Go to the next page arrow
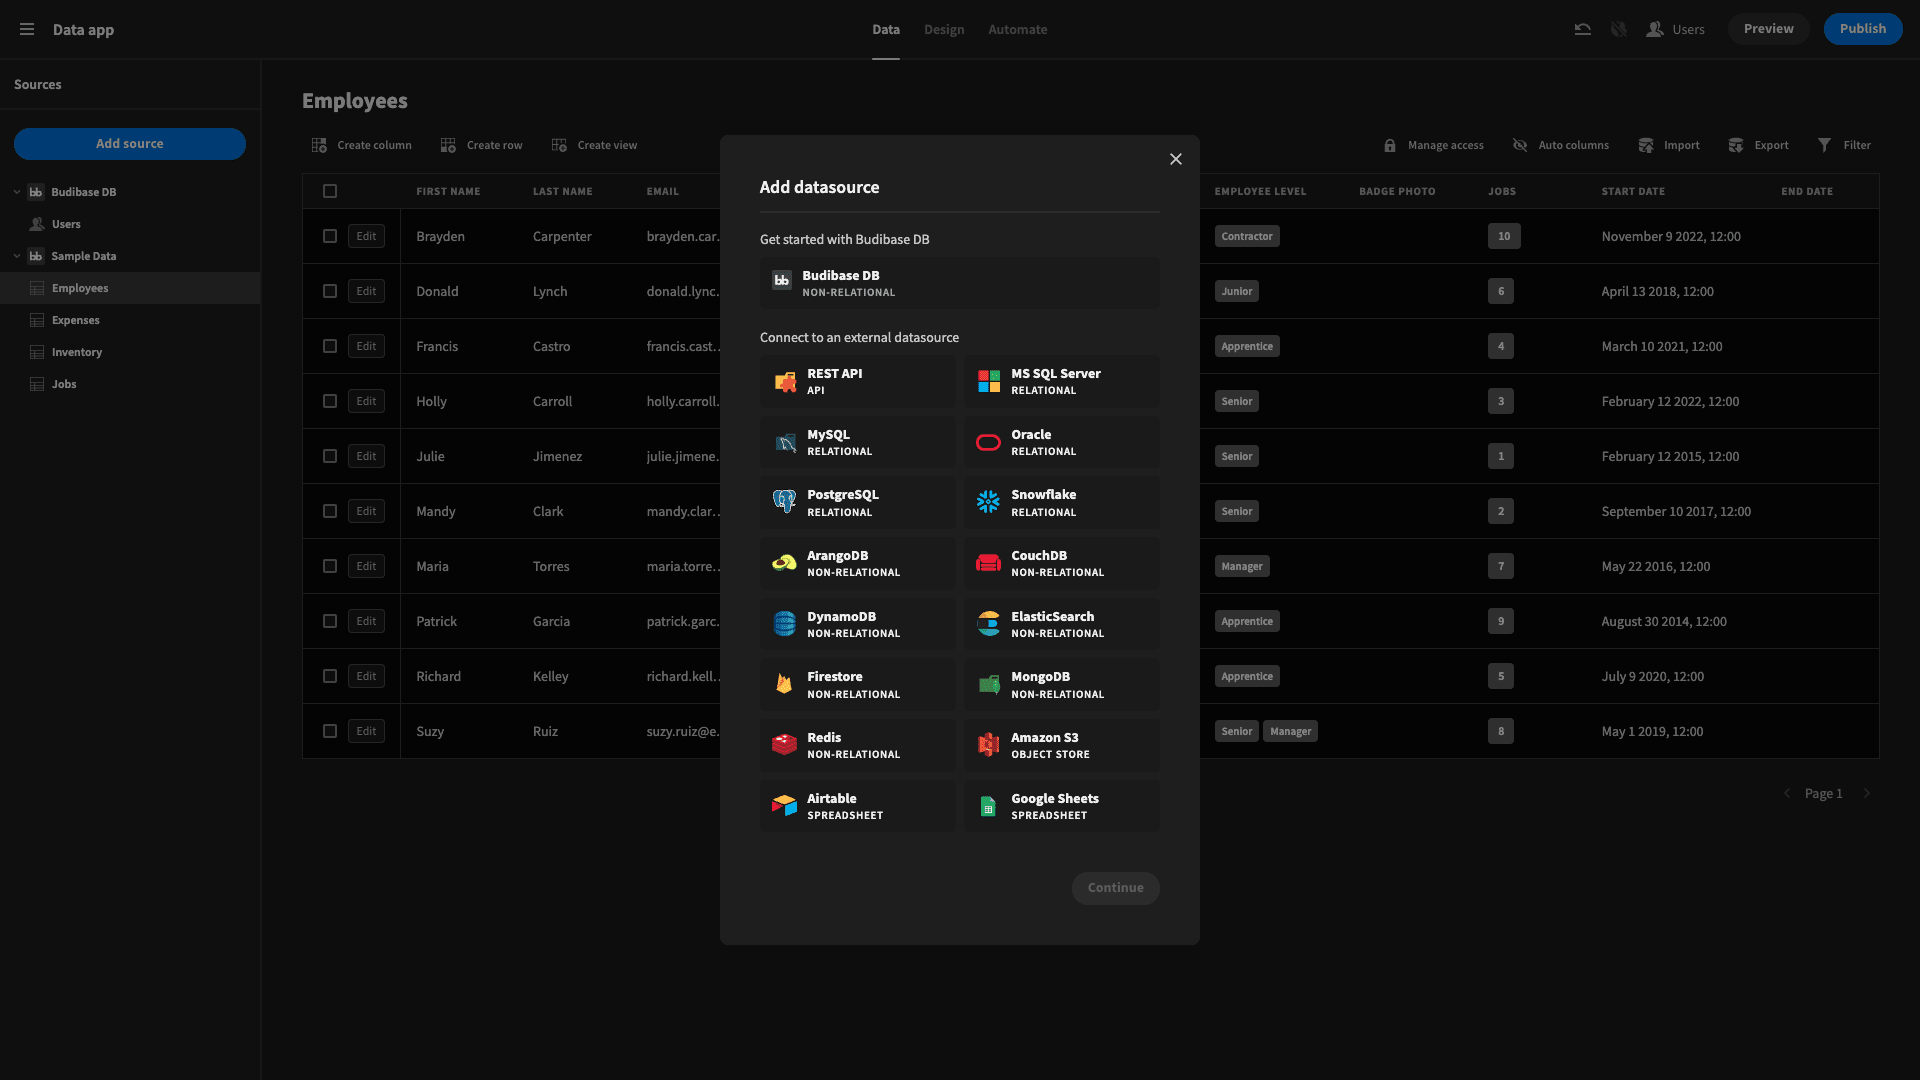The height and width of the screenshot is (1080, 1920). (x=1866, y=793)
